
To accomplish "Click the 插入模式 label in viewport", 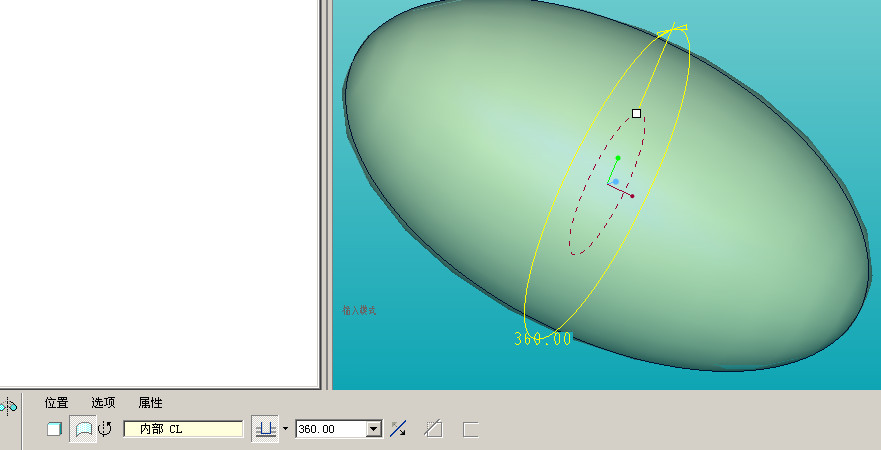I will [359, 310].
